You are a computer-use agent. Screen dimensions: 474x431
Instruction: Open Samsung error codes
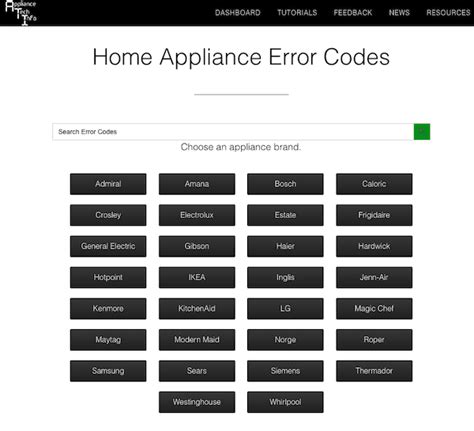pos(108,371)
